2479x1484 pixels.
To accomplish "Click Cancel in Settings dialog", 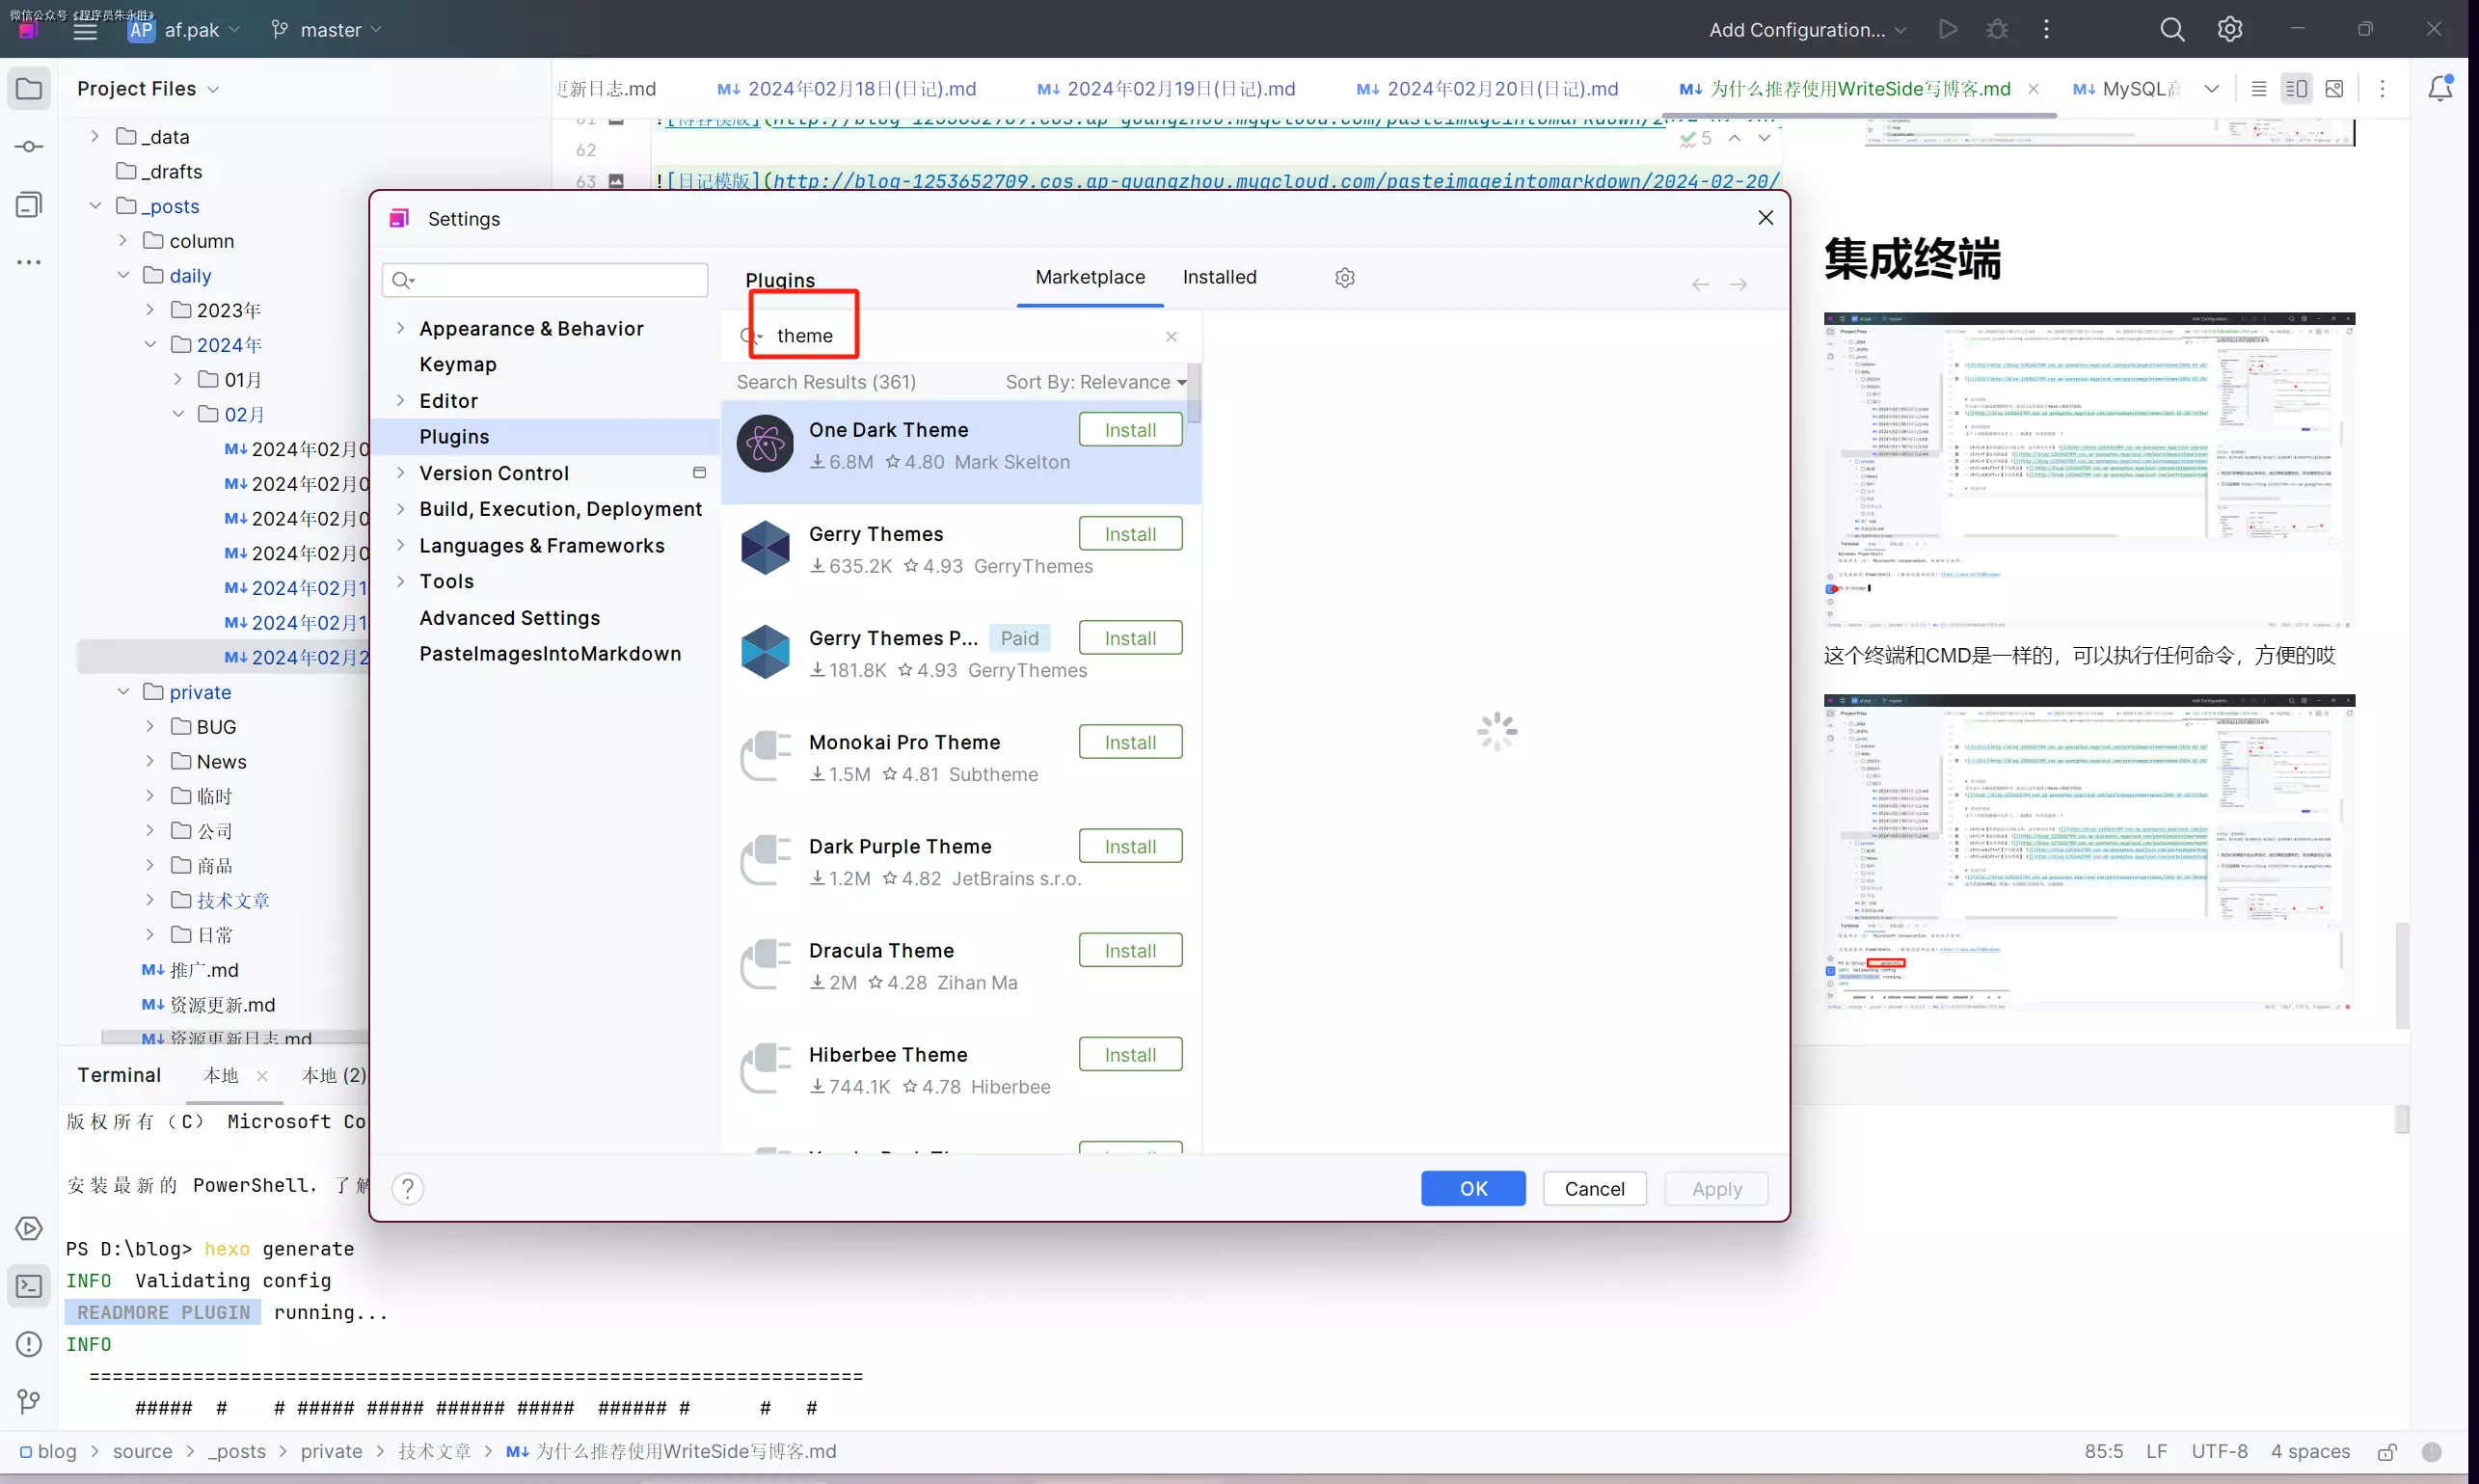I will point(1594,1189).
